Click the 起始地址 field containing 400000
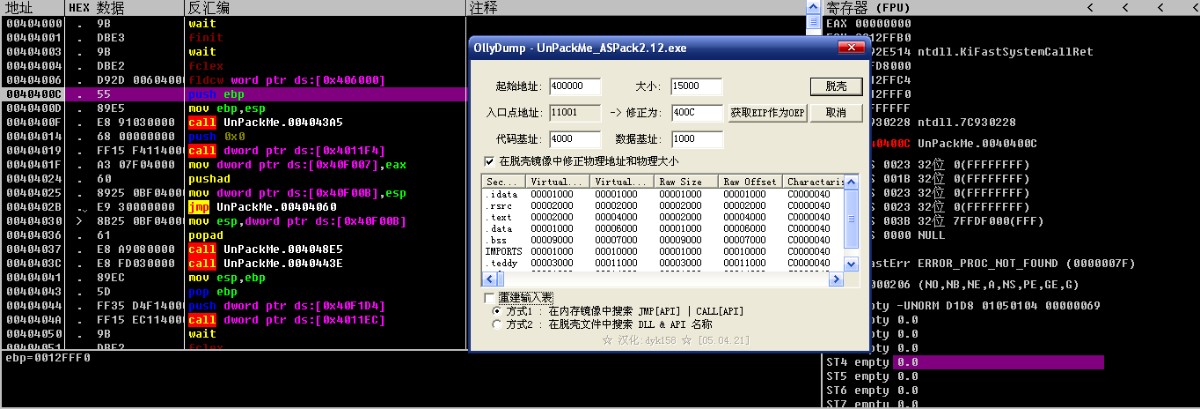The image size is (1200, 409). coord(574,87)
